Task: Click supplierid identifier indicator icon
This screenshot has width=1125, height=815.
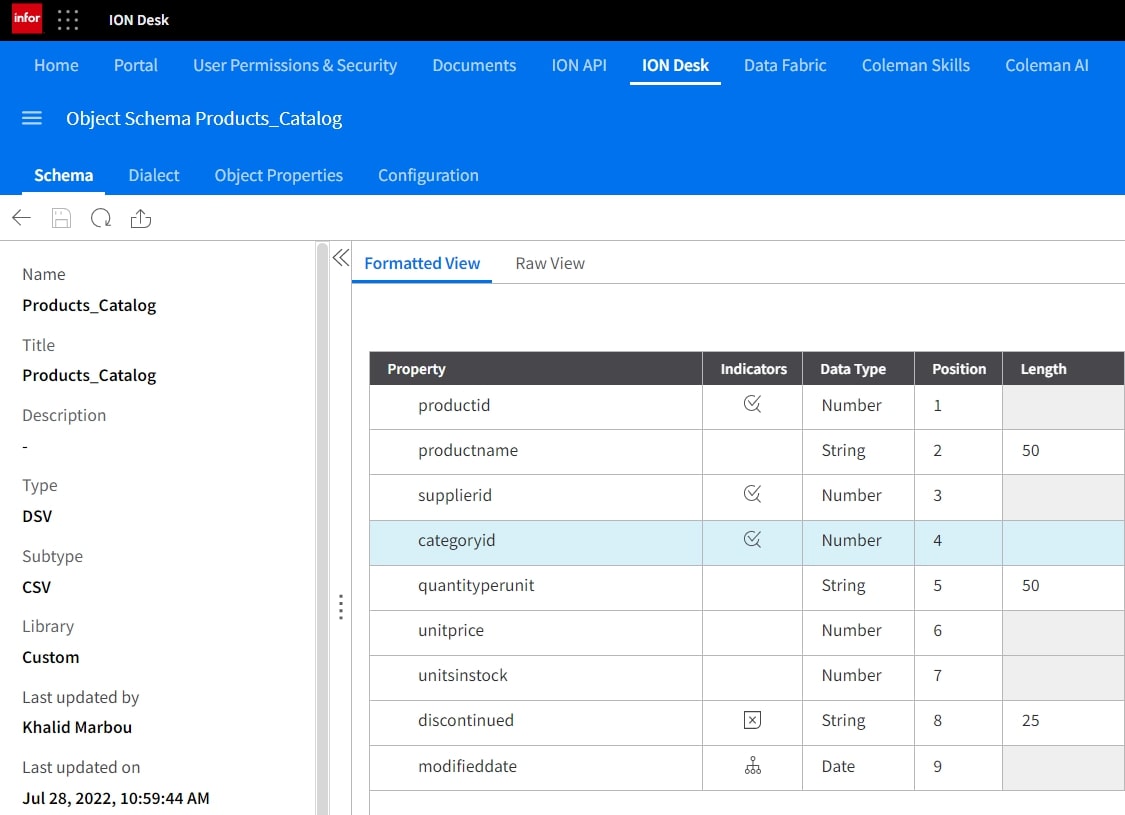Action: pyautogui.click(x=752, y=494)
